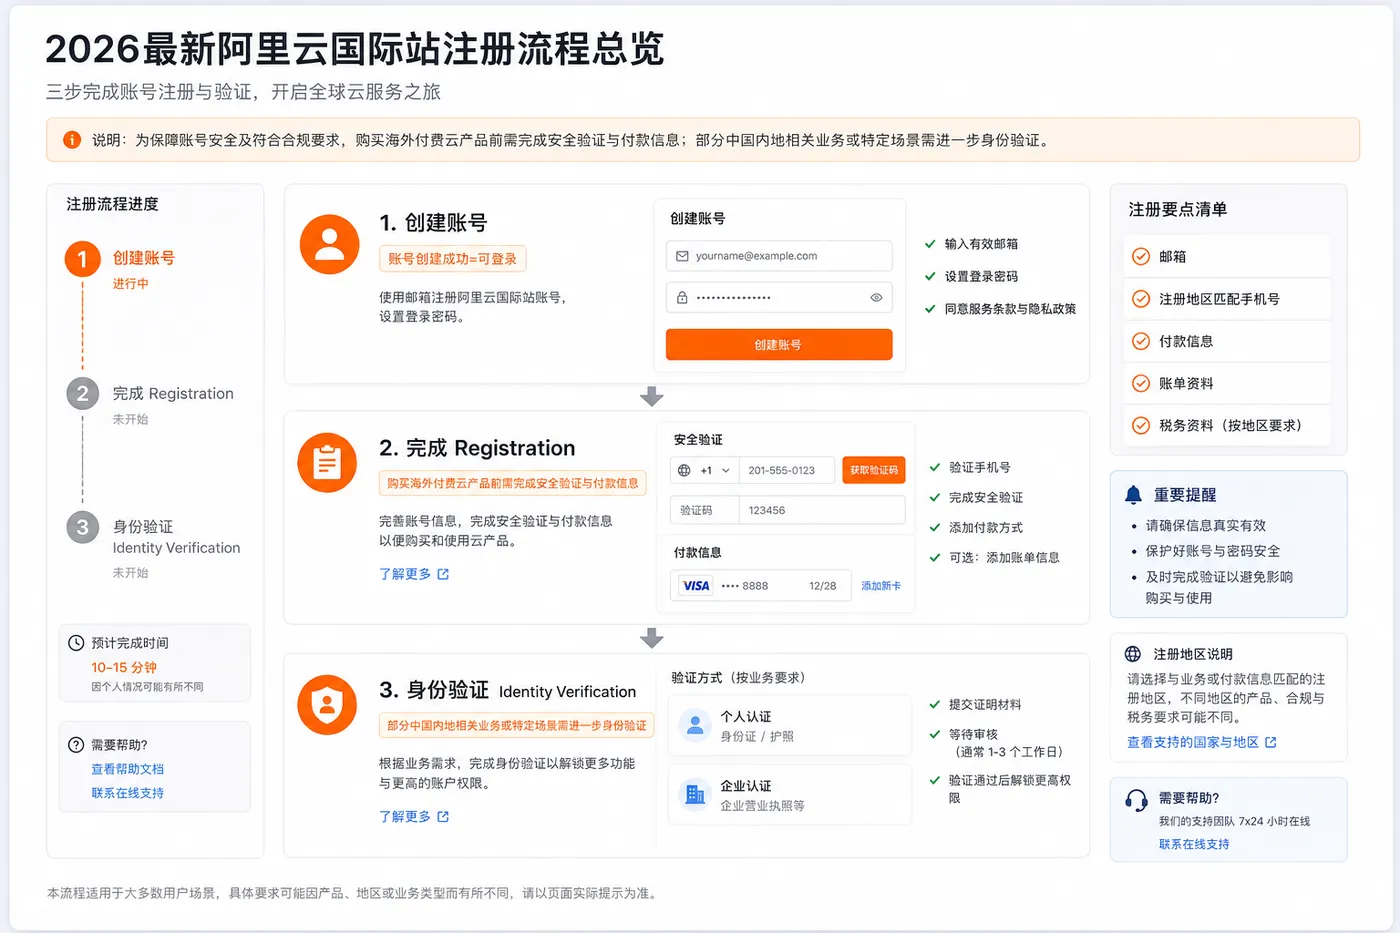Click the clock icon beside 预计完成时间
The height and width of the screenshot is (933, 1400).
coord(76,643)
